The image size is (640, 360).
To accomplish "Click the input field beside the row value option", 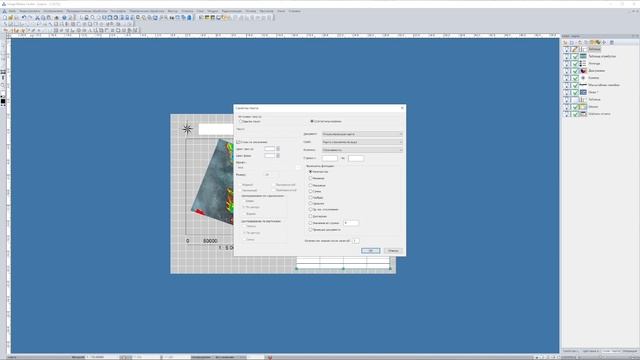I will [x=351, y=223].
